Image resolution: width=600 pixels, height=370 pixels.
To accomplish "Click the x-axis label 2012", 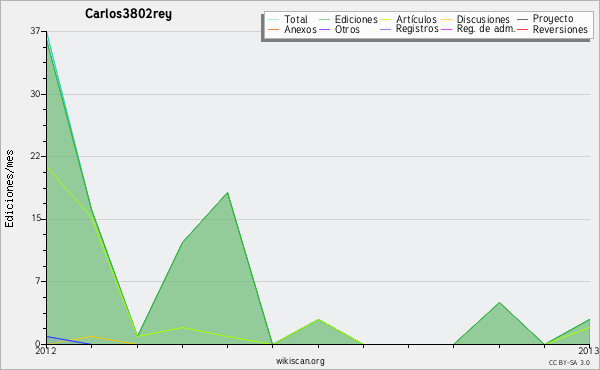I will [x=46, y=351].
